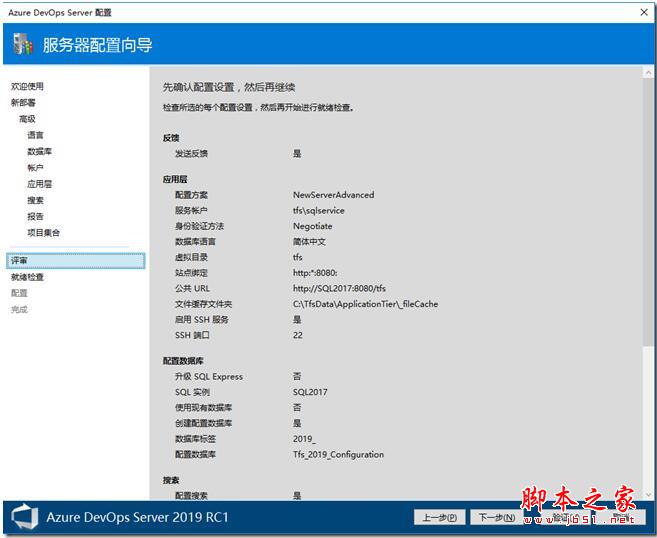Screen dimensions: 657x538
Task: Click the 服务器配置向导 header title
Action: [97, 45]
